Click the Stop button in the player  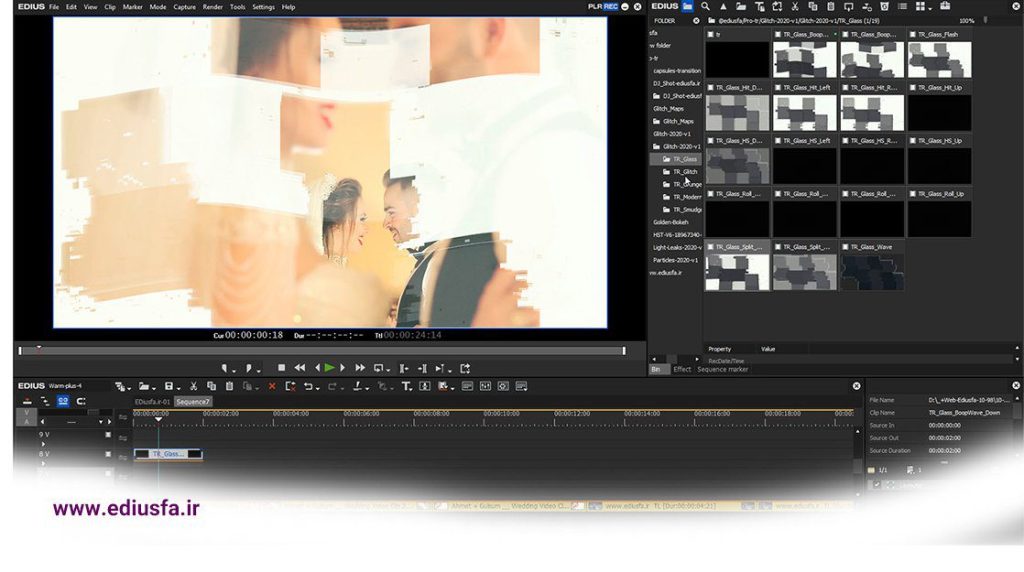[281, 368]
